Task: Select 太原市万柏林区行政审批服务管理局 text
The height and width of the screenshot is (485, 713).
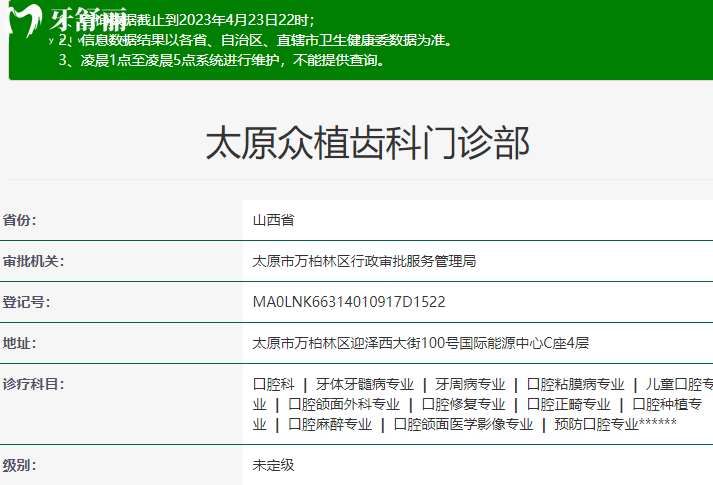Action: tap(364, 261)
